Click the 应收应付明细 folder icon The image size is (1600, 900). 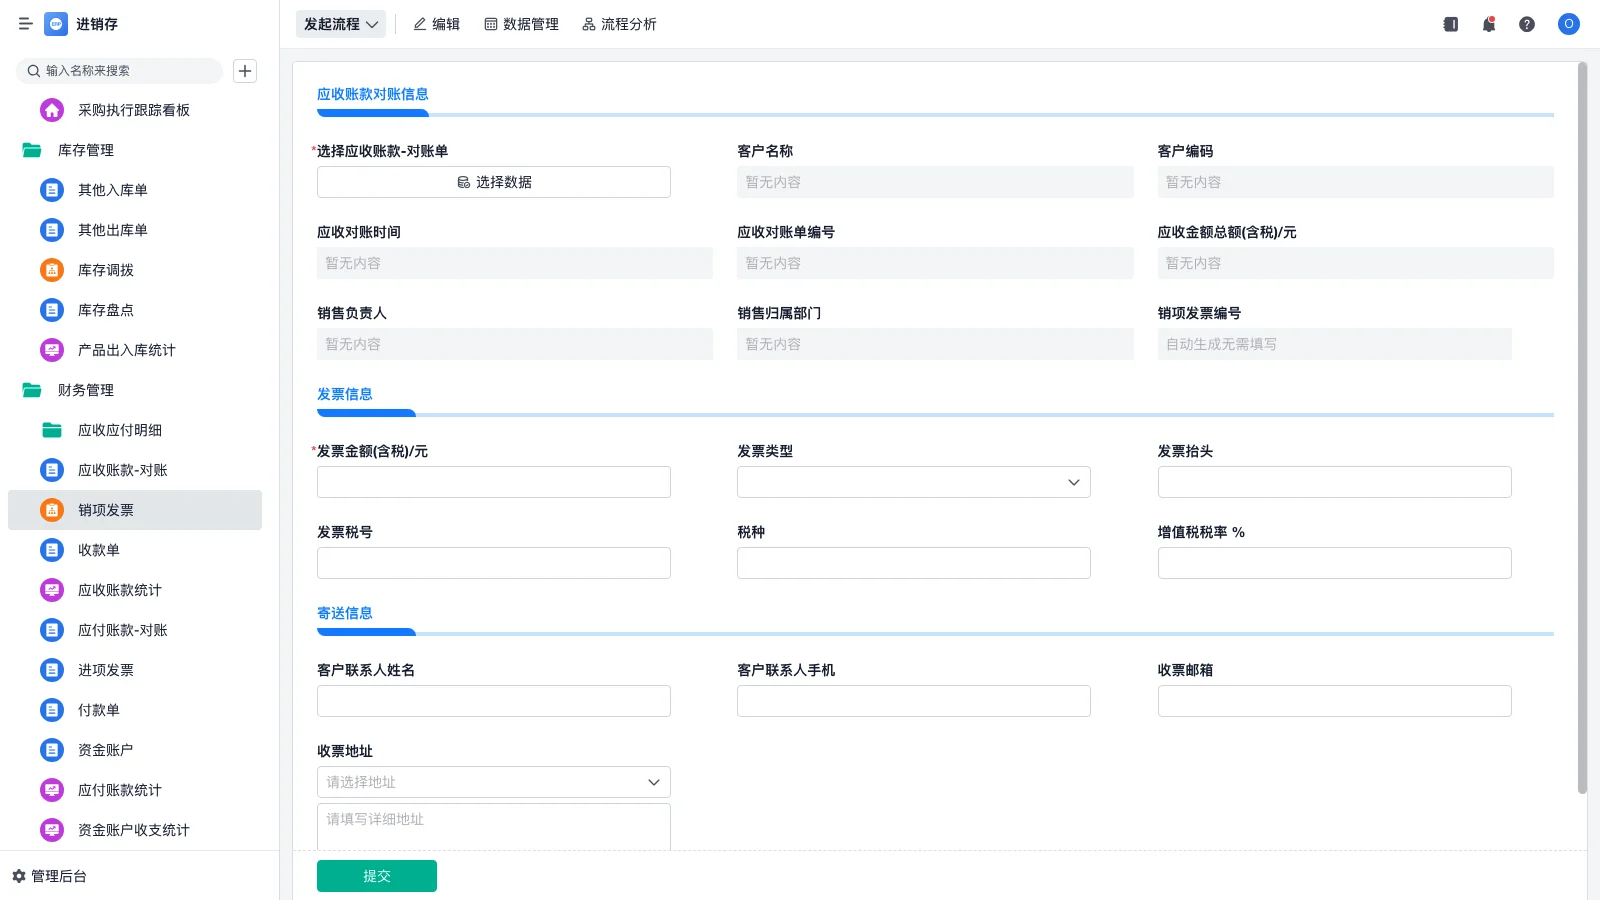[x=52, y=430]
